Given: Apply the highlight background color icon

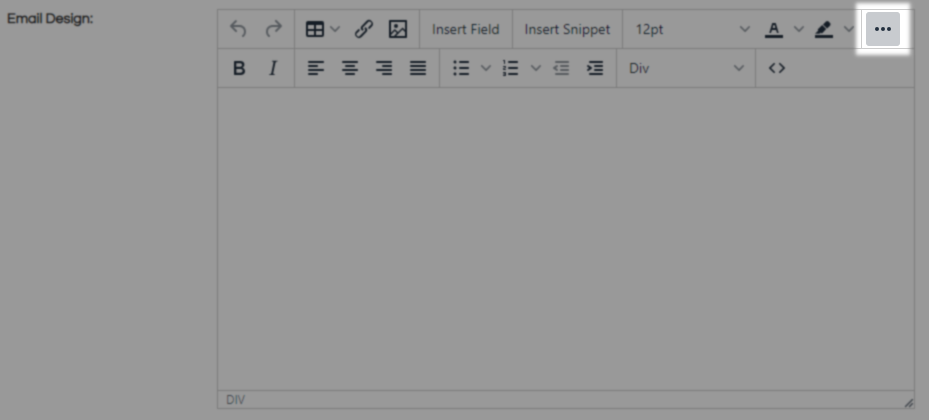Looking at the screenshot, I should (824, 29).
